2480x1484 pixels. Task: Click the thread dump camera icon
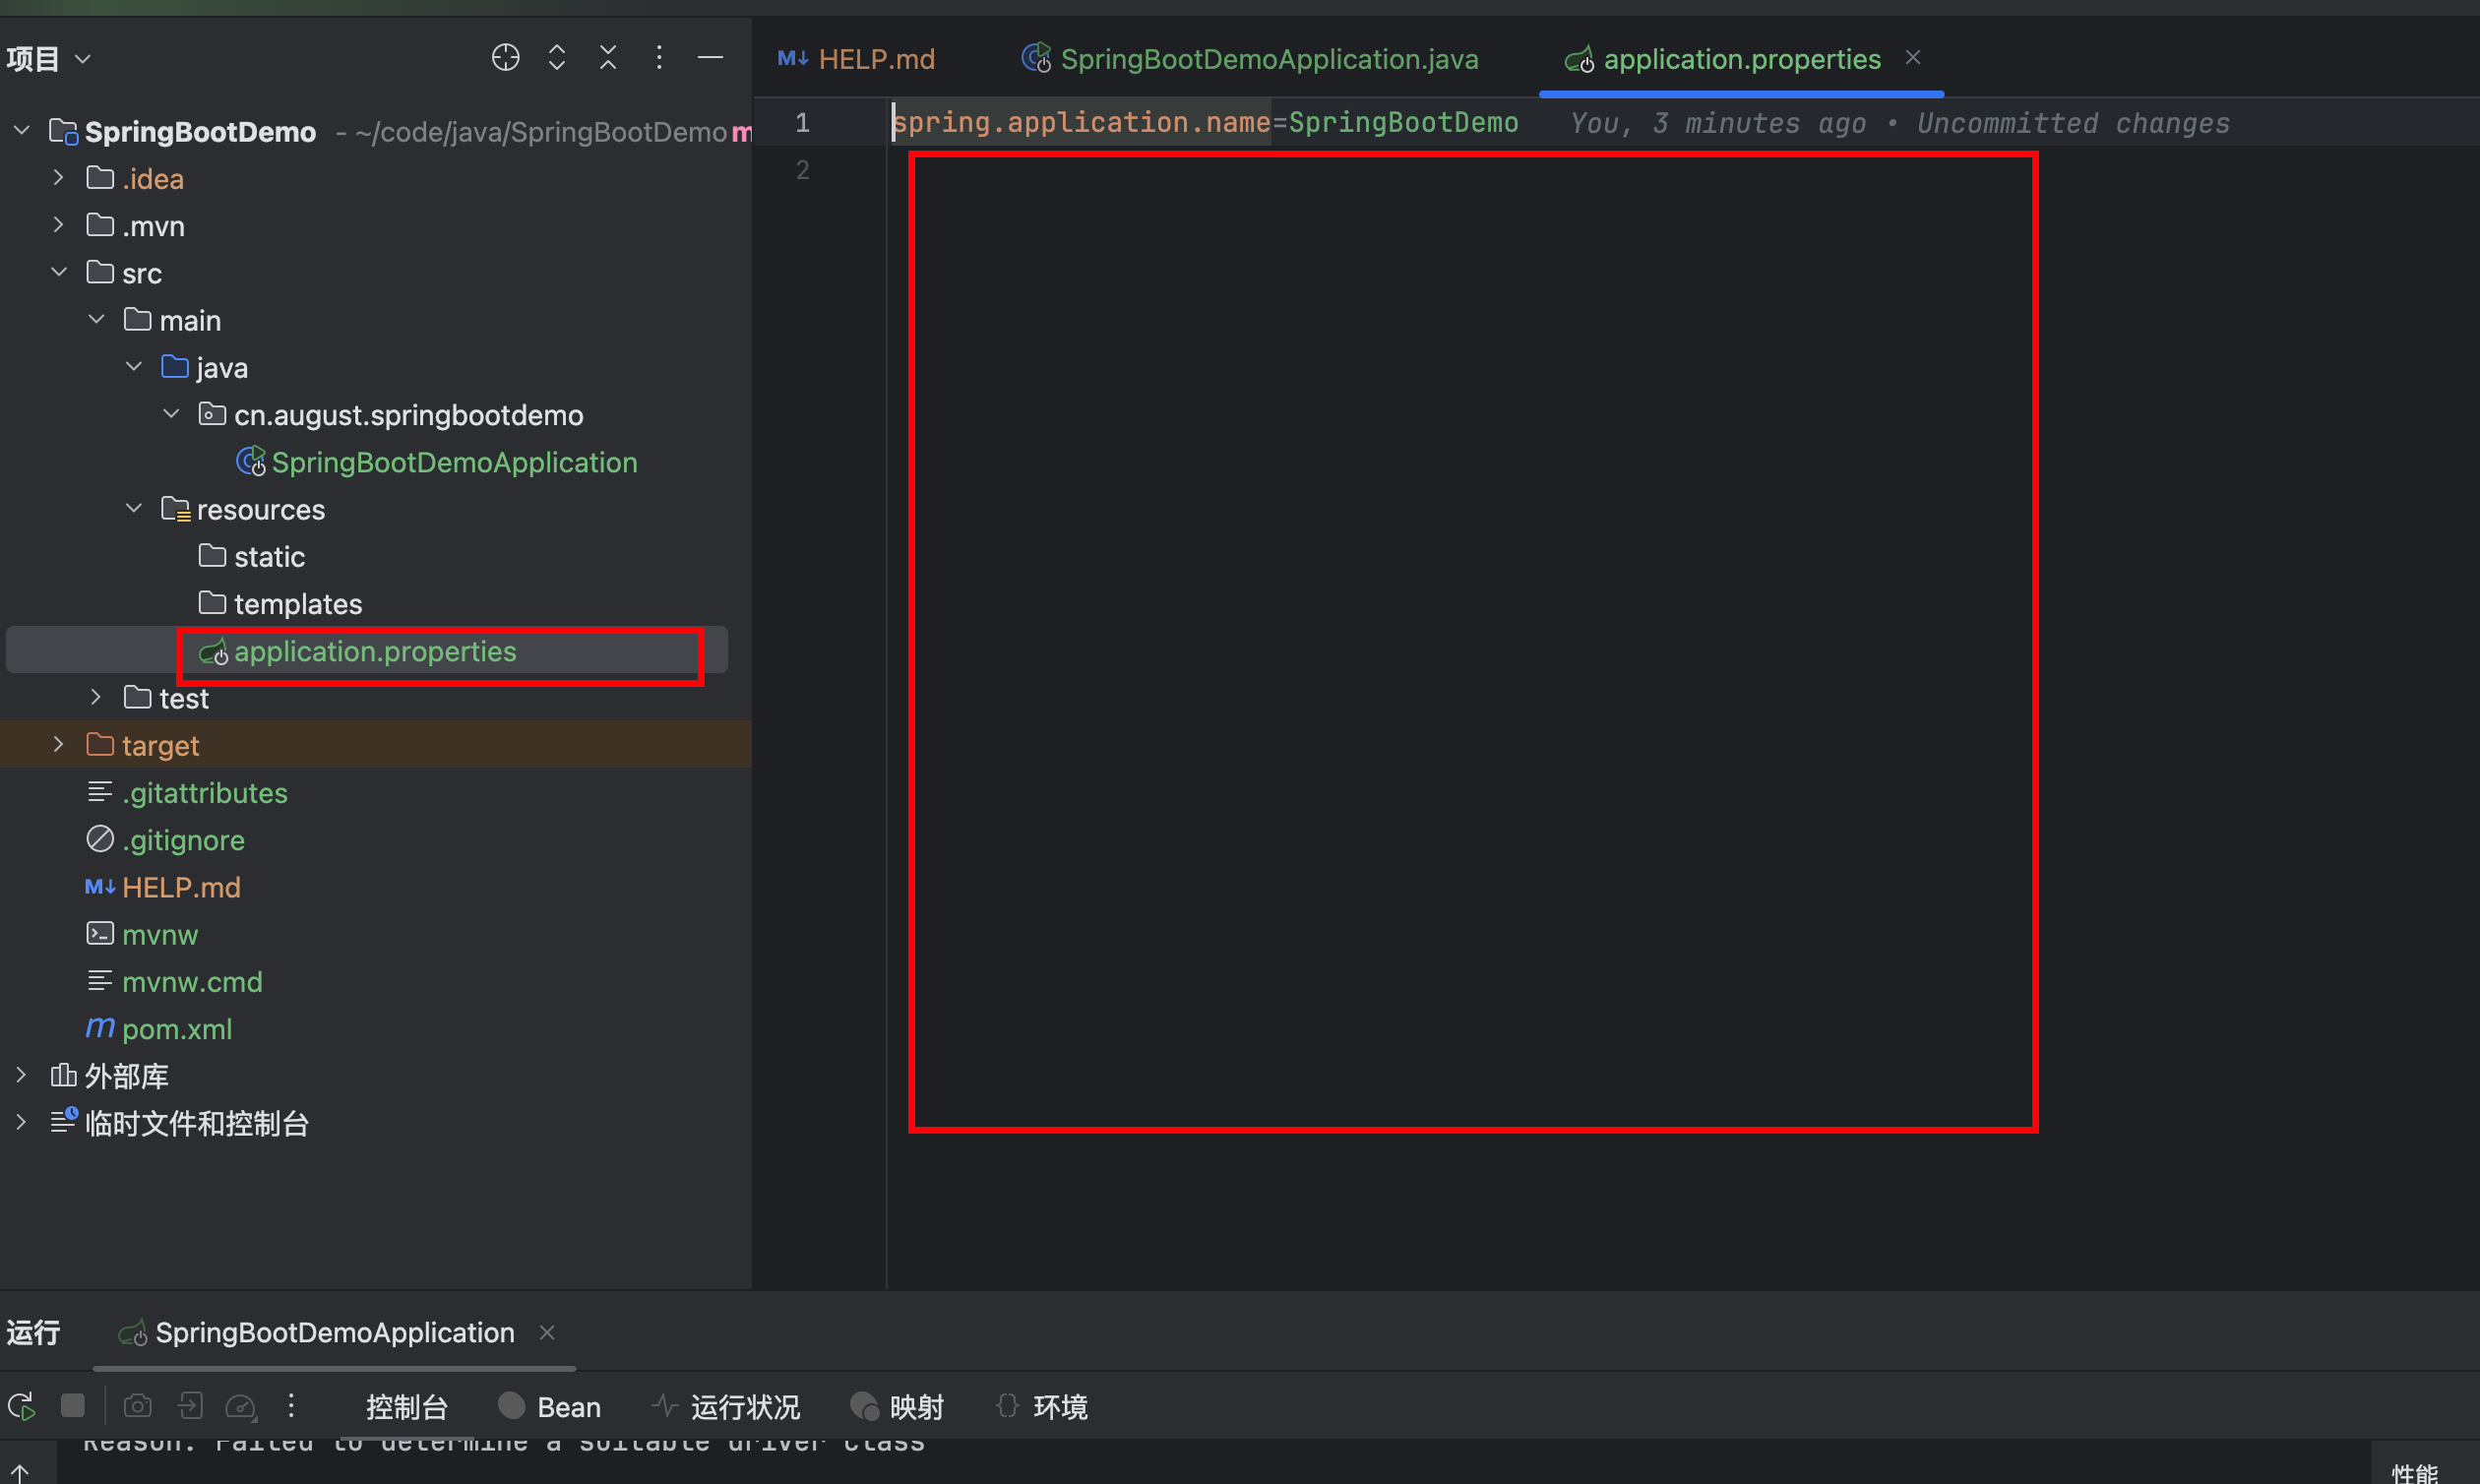138,1406
